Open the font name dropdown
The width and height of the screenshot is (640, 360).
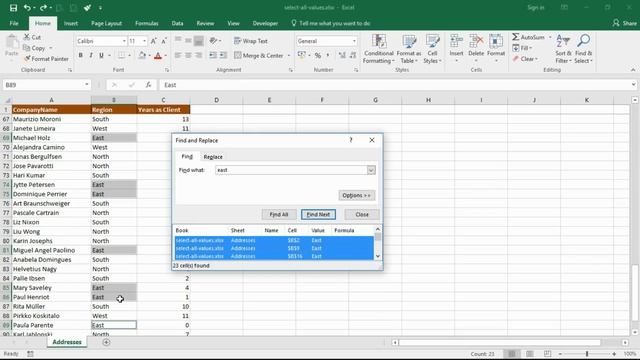coord(124,41)
